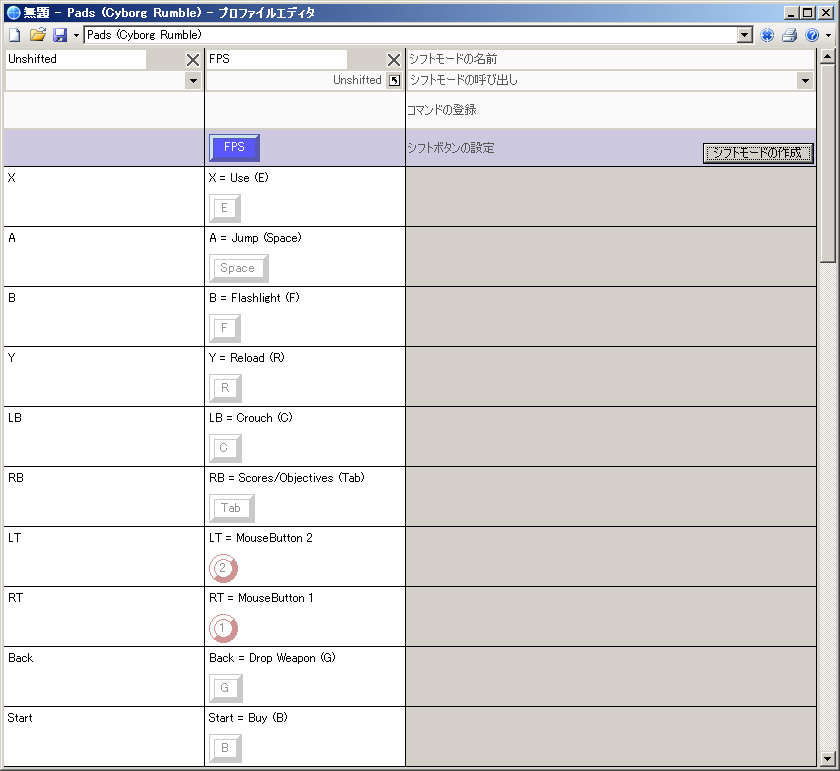Click the mouse button 2 icon for LT

click(x=223, y=568)
